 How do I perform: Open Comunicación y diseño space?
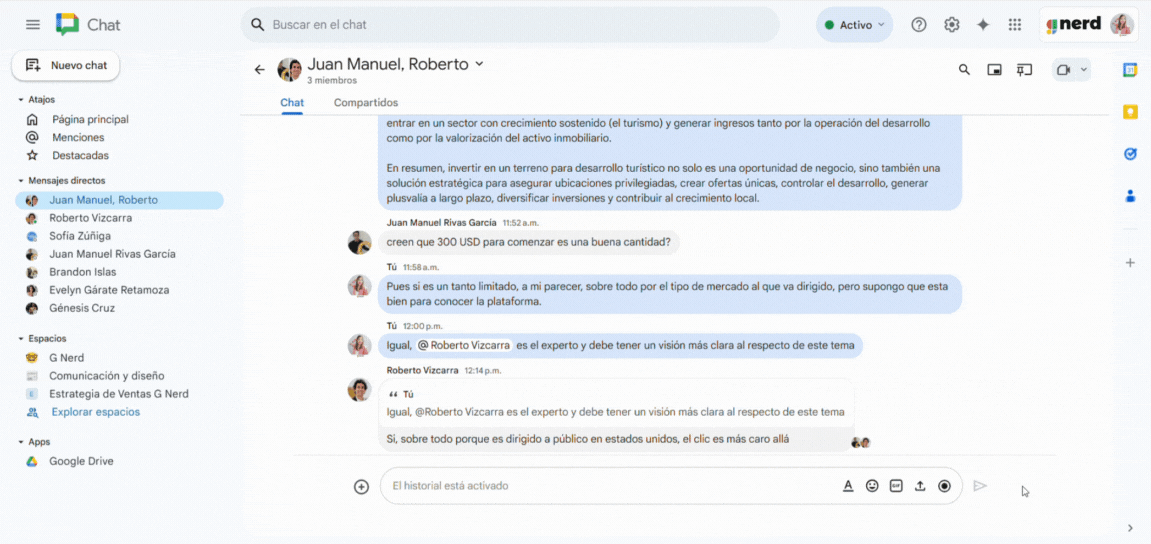pos(106,375)
